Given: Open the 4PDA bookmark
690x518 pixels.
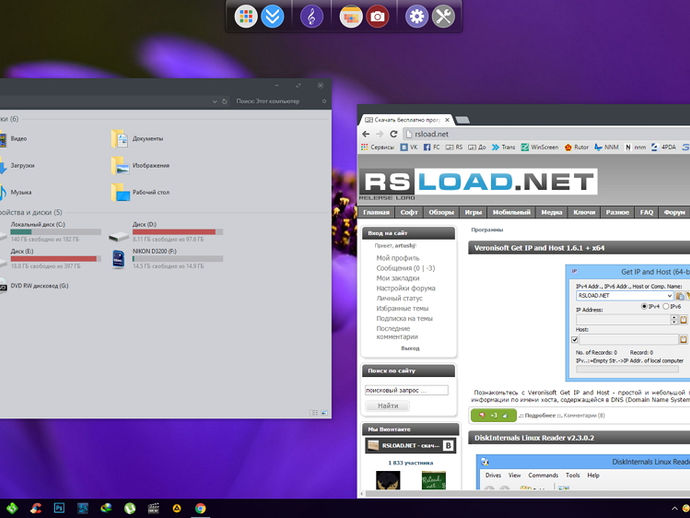Looking at the screenshot, I should coord(664,147).
